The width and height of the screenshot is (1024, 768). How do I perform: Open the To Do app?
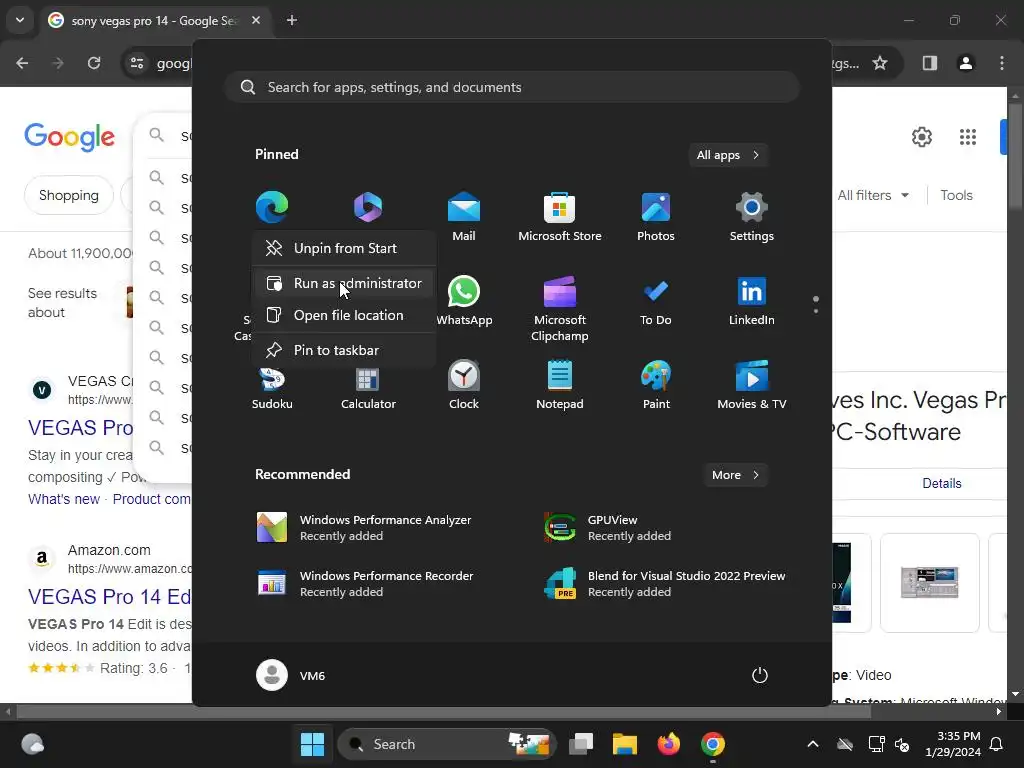656,300
